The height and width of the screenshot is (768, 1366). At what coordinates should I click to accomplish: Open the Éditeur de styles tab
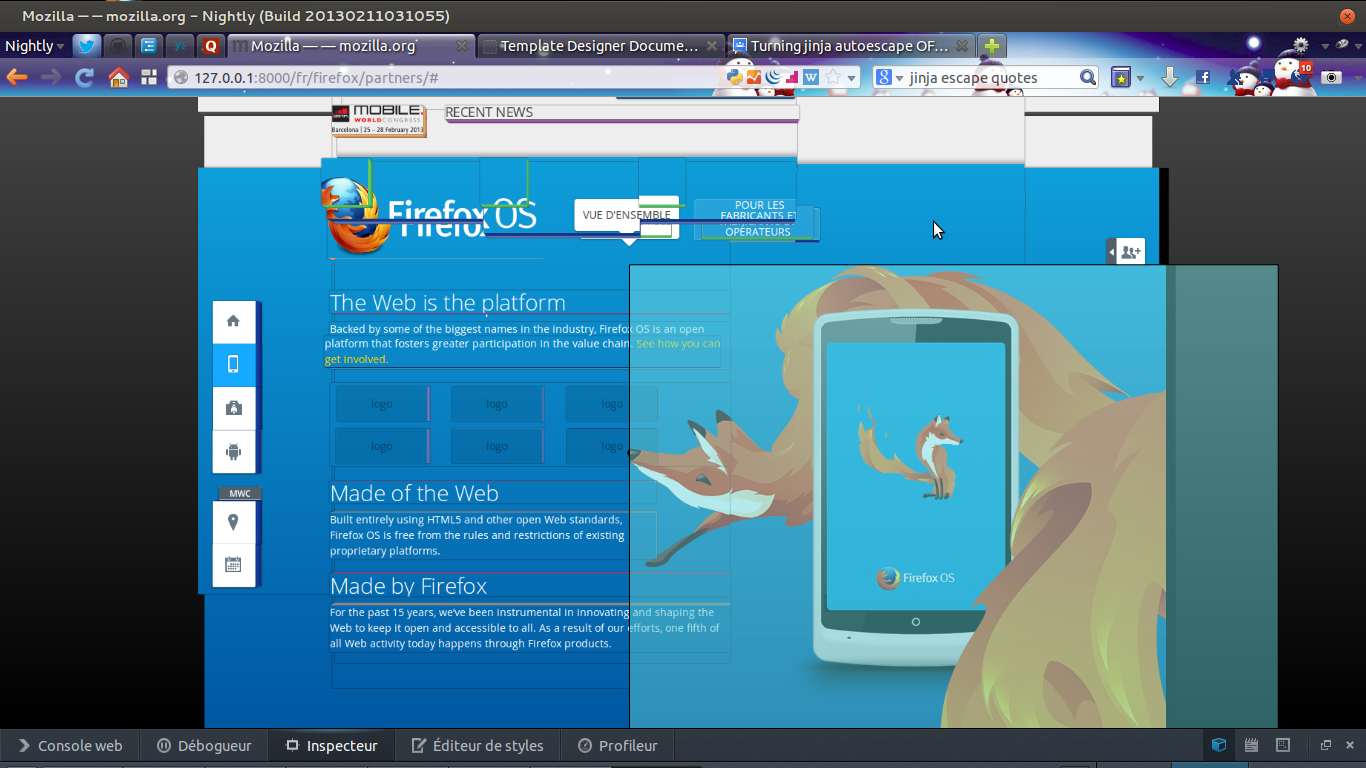click(477, 745)
